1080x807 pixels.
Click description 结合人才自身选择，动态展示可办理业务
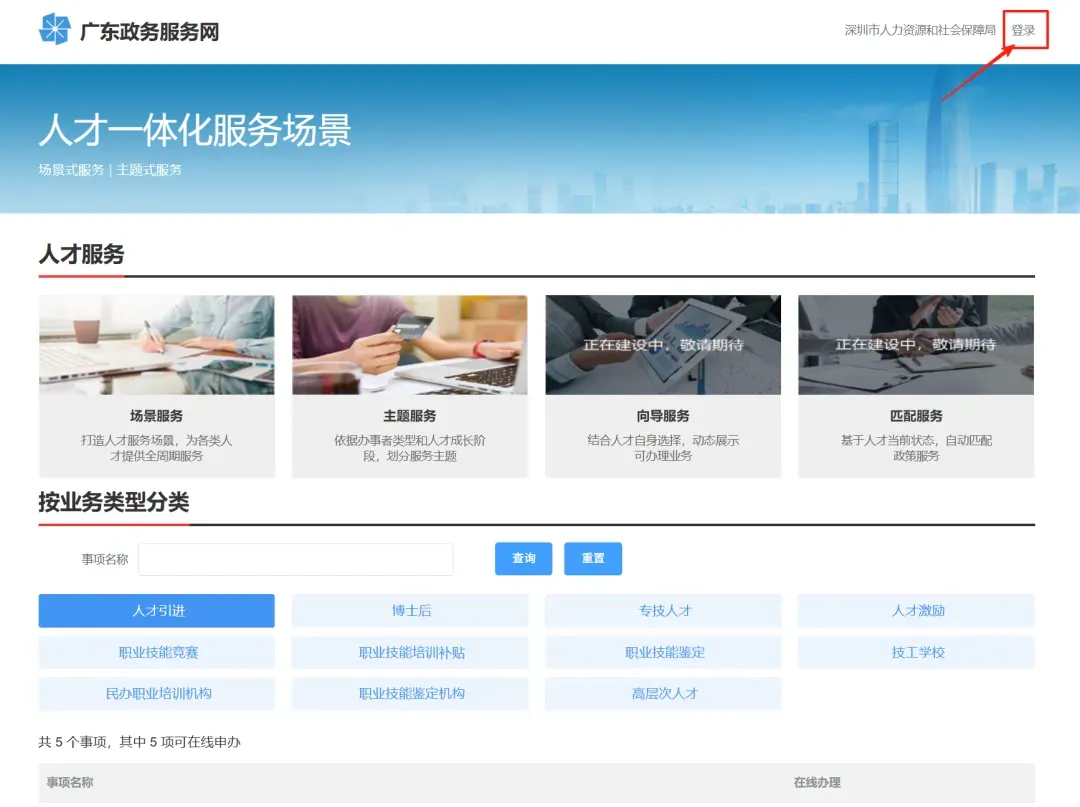click(x=663, y=448)
